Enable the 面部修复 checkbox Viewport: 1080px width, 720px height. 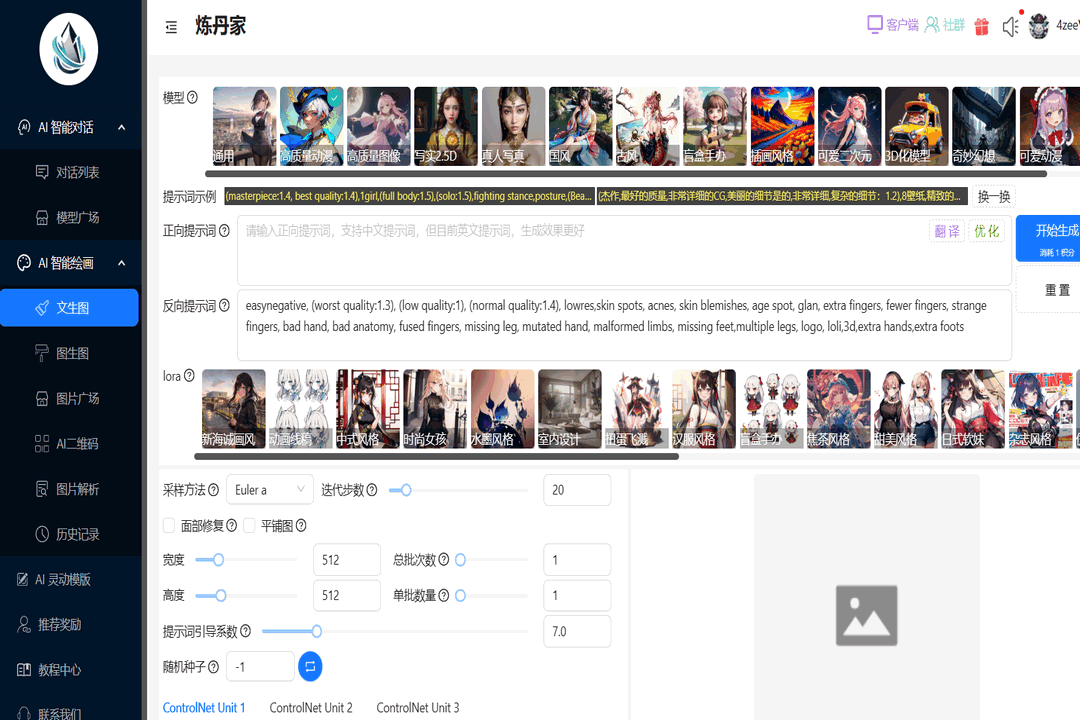click(169, 524)
